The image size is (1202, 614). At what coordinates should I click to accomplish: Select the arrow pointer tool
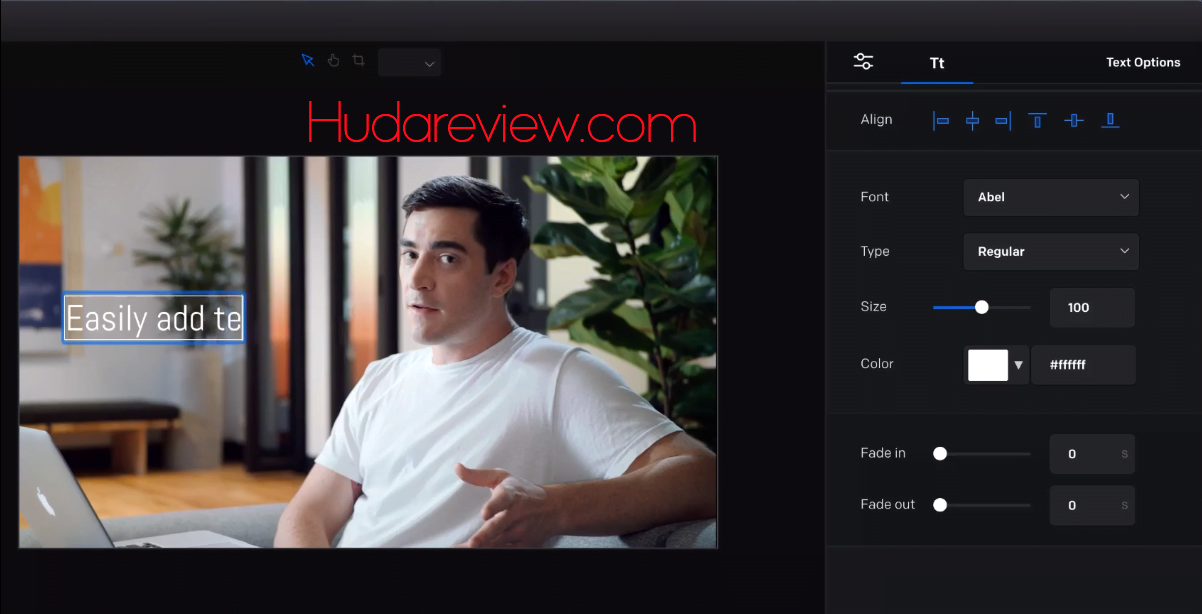[x=308, y=60]
